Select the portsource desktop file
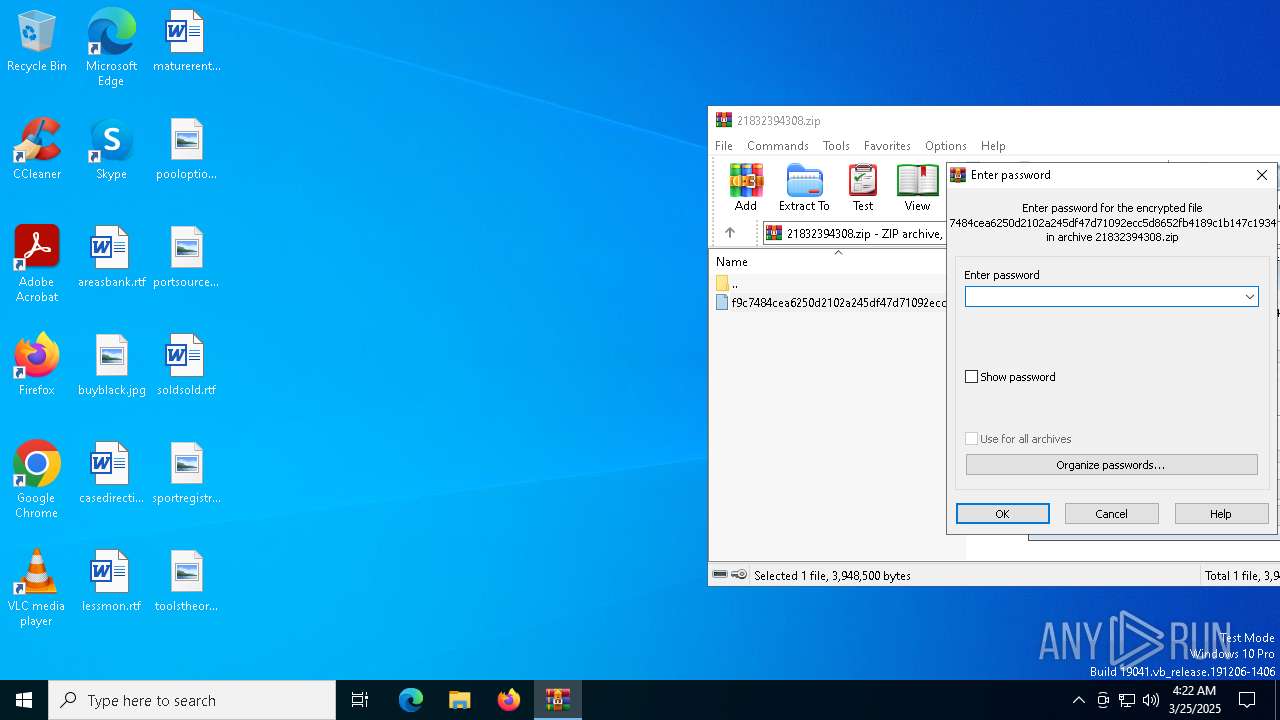 (186, 257)
